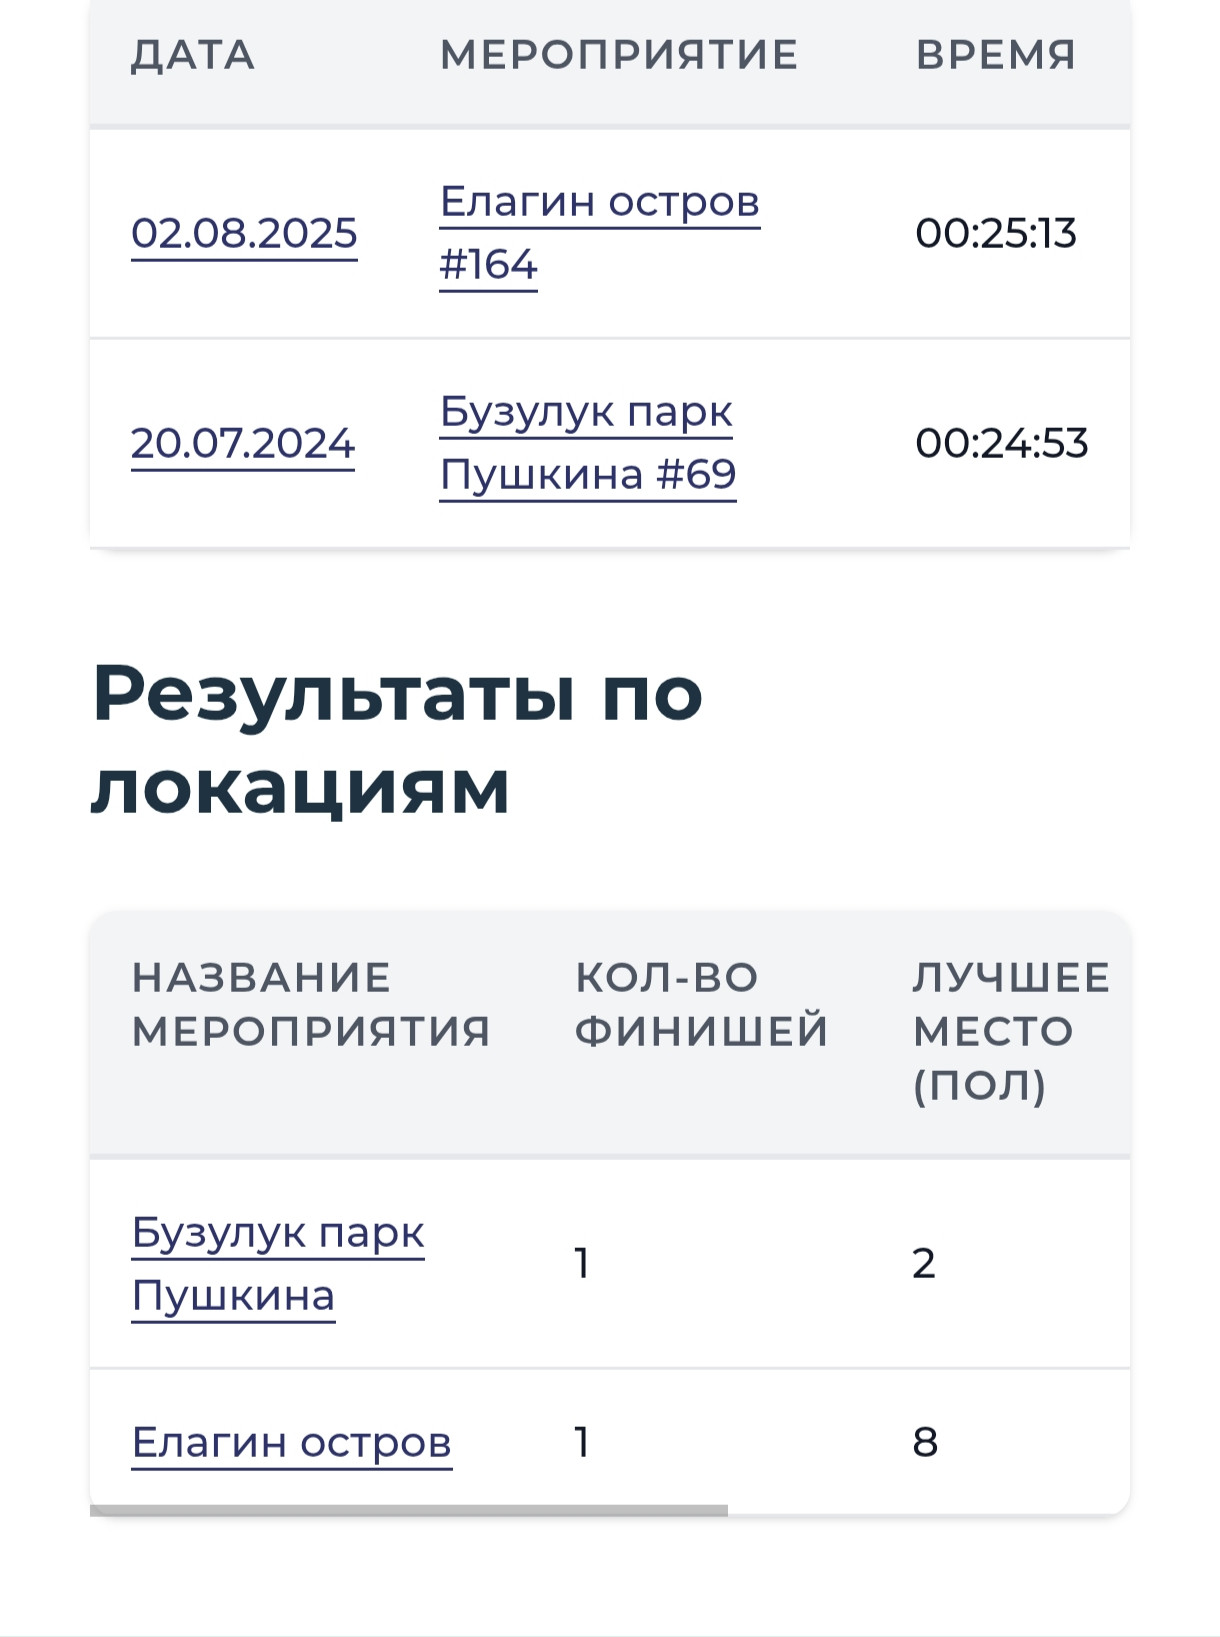The image size is (1220, 1637).
Task: Open Бузулук парк Пушкина in the locations table
Action: click(278, 1264)
